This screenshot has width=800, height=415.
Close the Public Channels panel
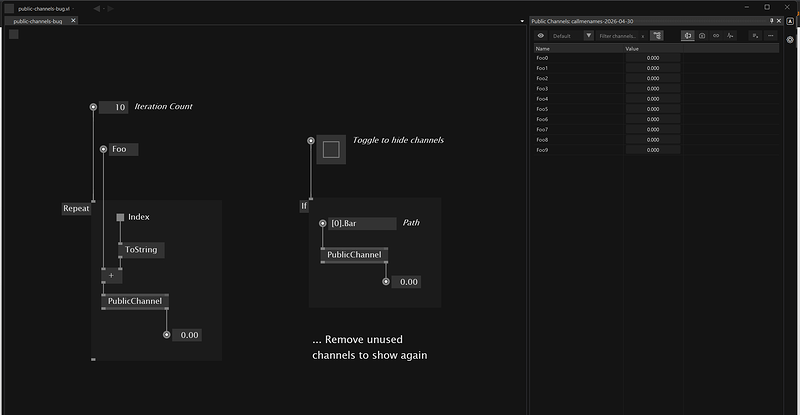[x=779, y=21]
